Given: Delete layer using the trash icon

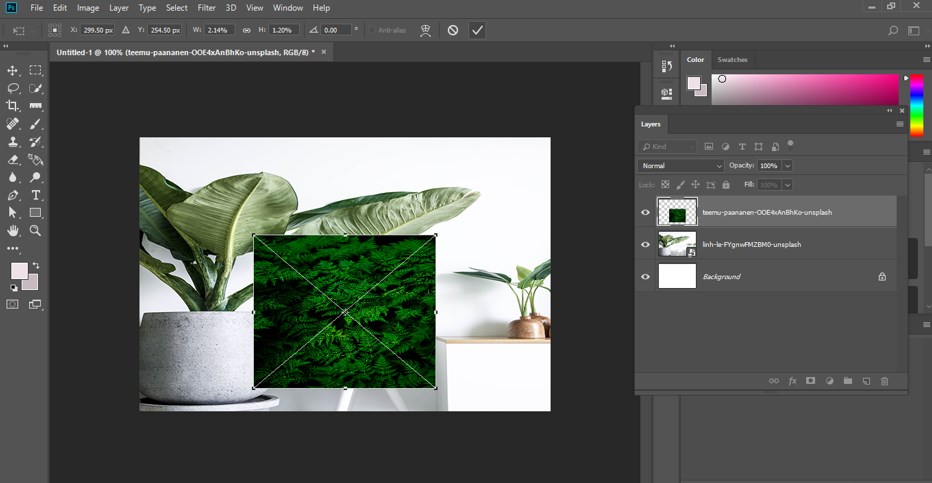Looking at the screenshot, I should [x=884, y=381].
